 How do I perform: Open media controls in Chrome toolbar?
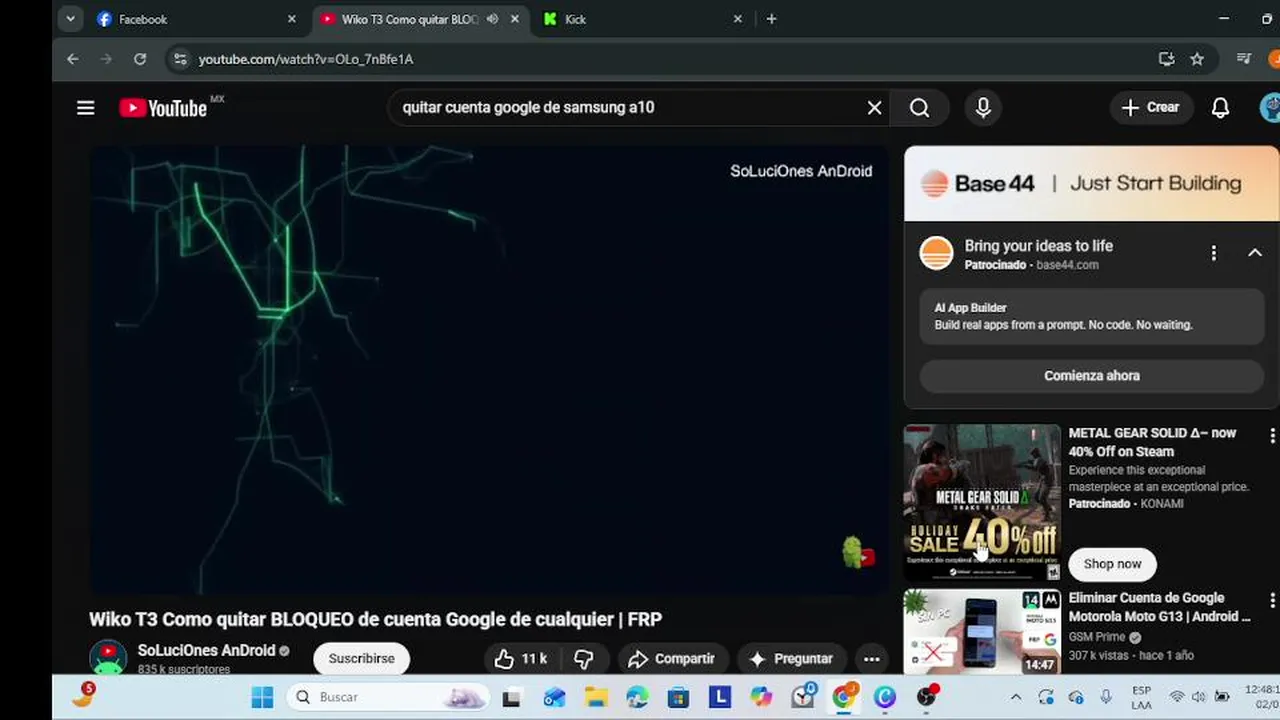tap(1244, 59)
